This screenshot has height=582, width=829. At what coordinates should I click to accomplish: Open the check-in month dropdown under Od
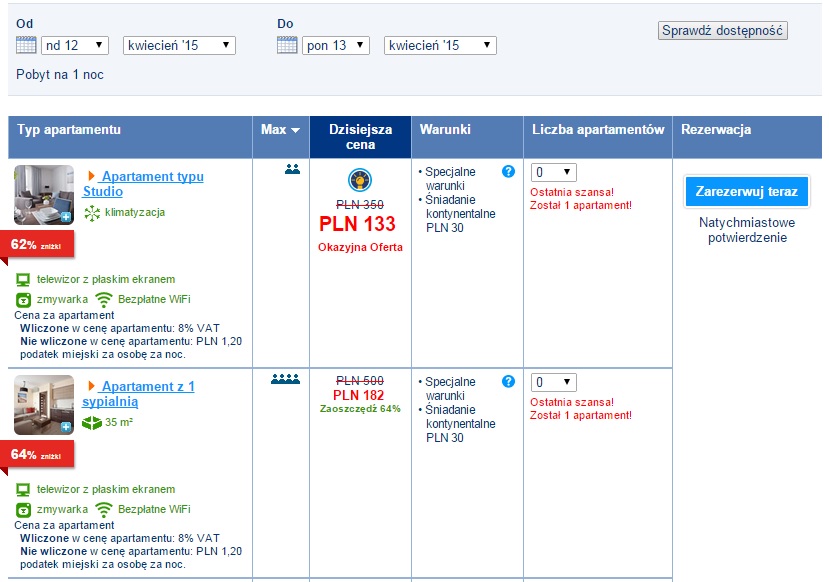coord(179,45)
